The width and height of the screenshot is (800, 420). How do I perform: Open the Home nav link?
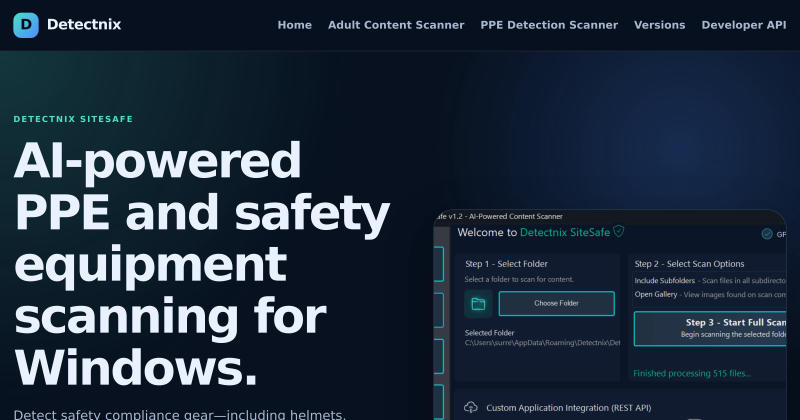pos(294,25)
